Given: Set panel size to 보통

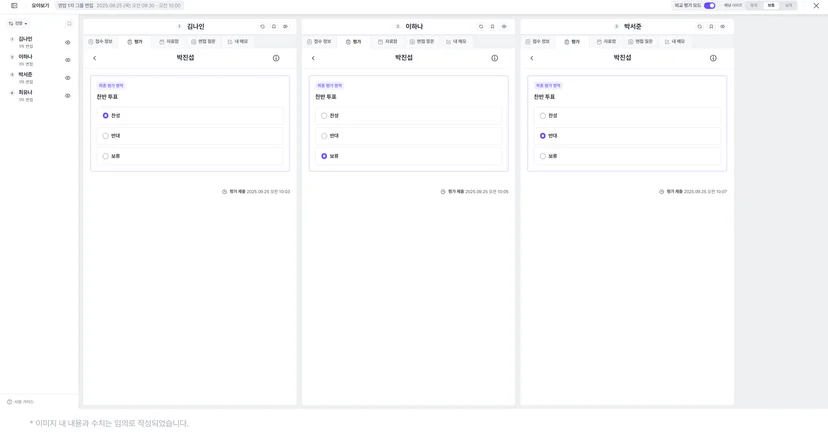Looking at the screenshot, I should click(771, 6).
